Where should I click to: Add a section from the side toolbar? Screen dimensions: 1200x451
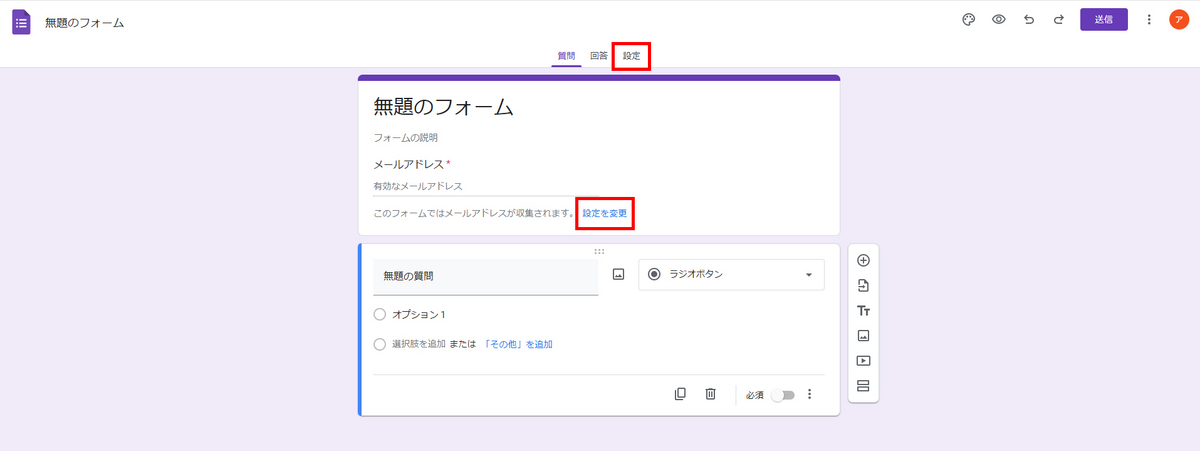864,387
